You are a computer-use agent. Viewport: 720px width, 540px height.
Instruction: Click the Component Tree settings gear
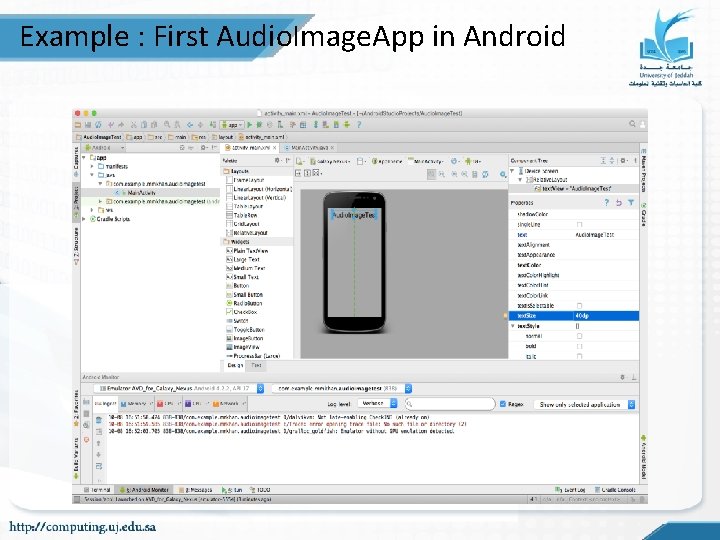click(623, 161)
